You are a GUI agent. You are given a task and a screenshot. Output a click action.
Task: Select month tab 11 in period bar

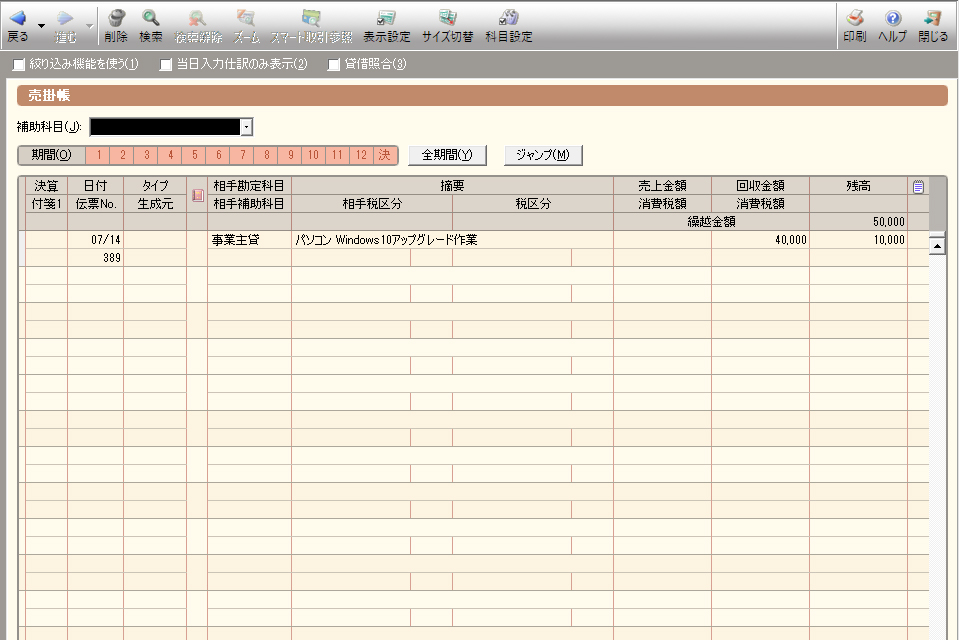337,155
